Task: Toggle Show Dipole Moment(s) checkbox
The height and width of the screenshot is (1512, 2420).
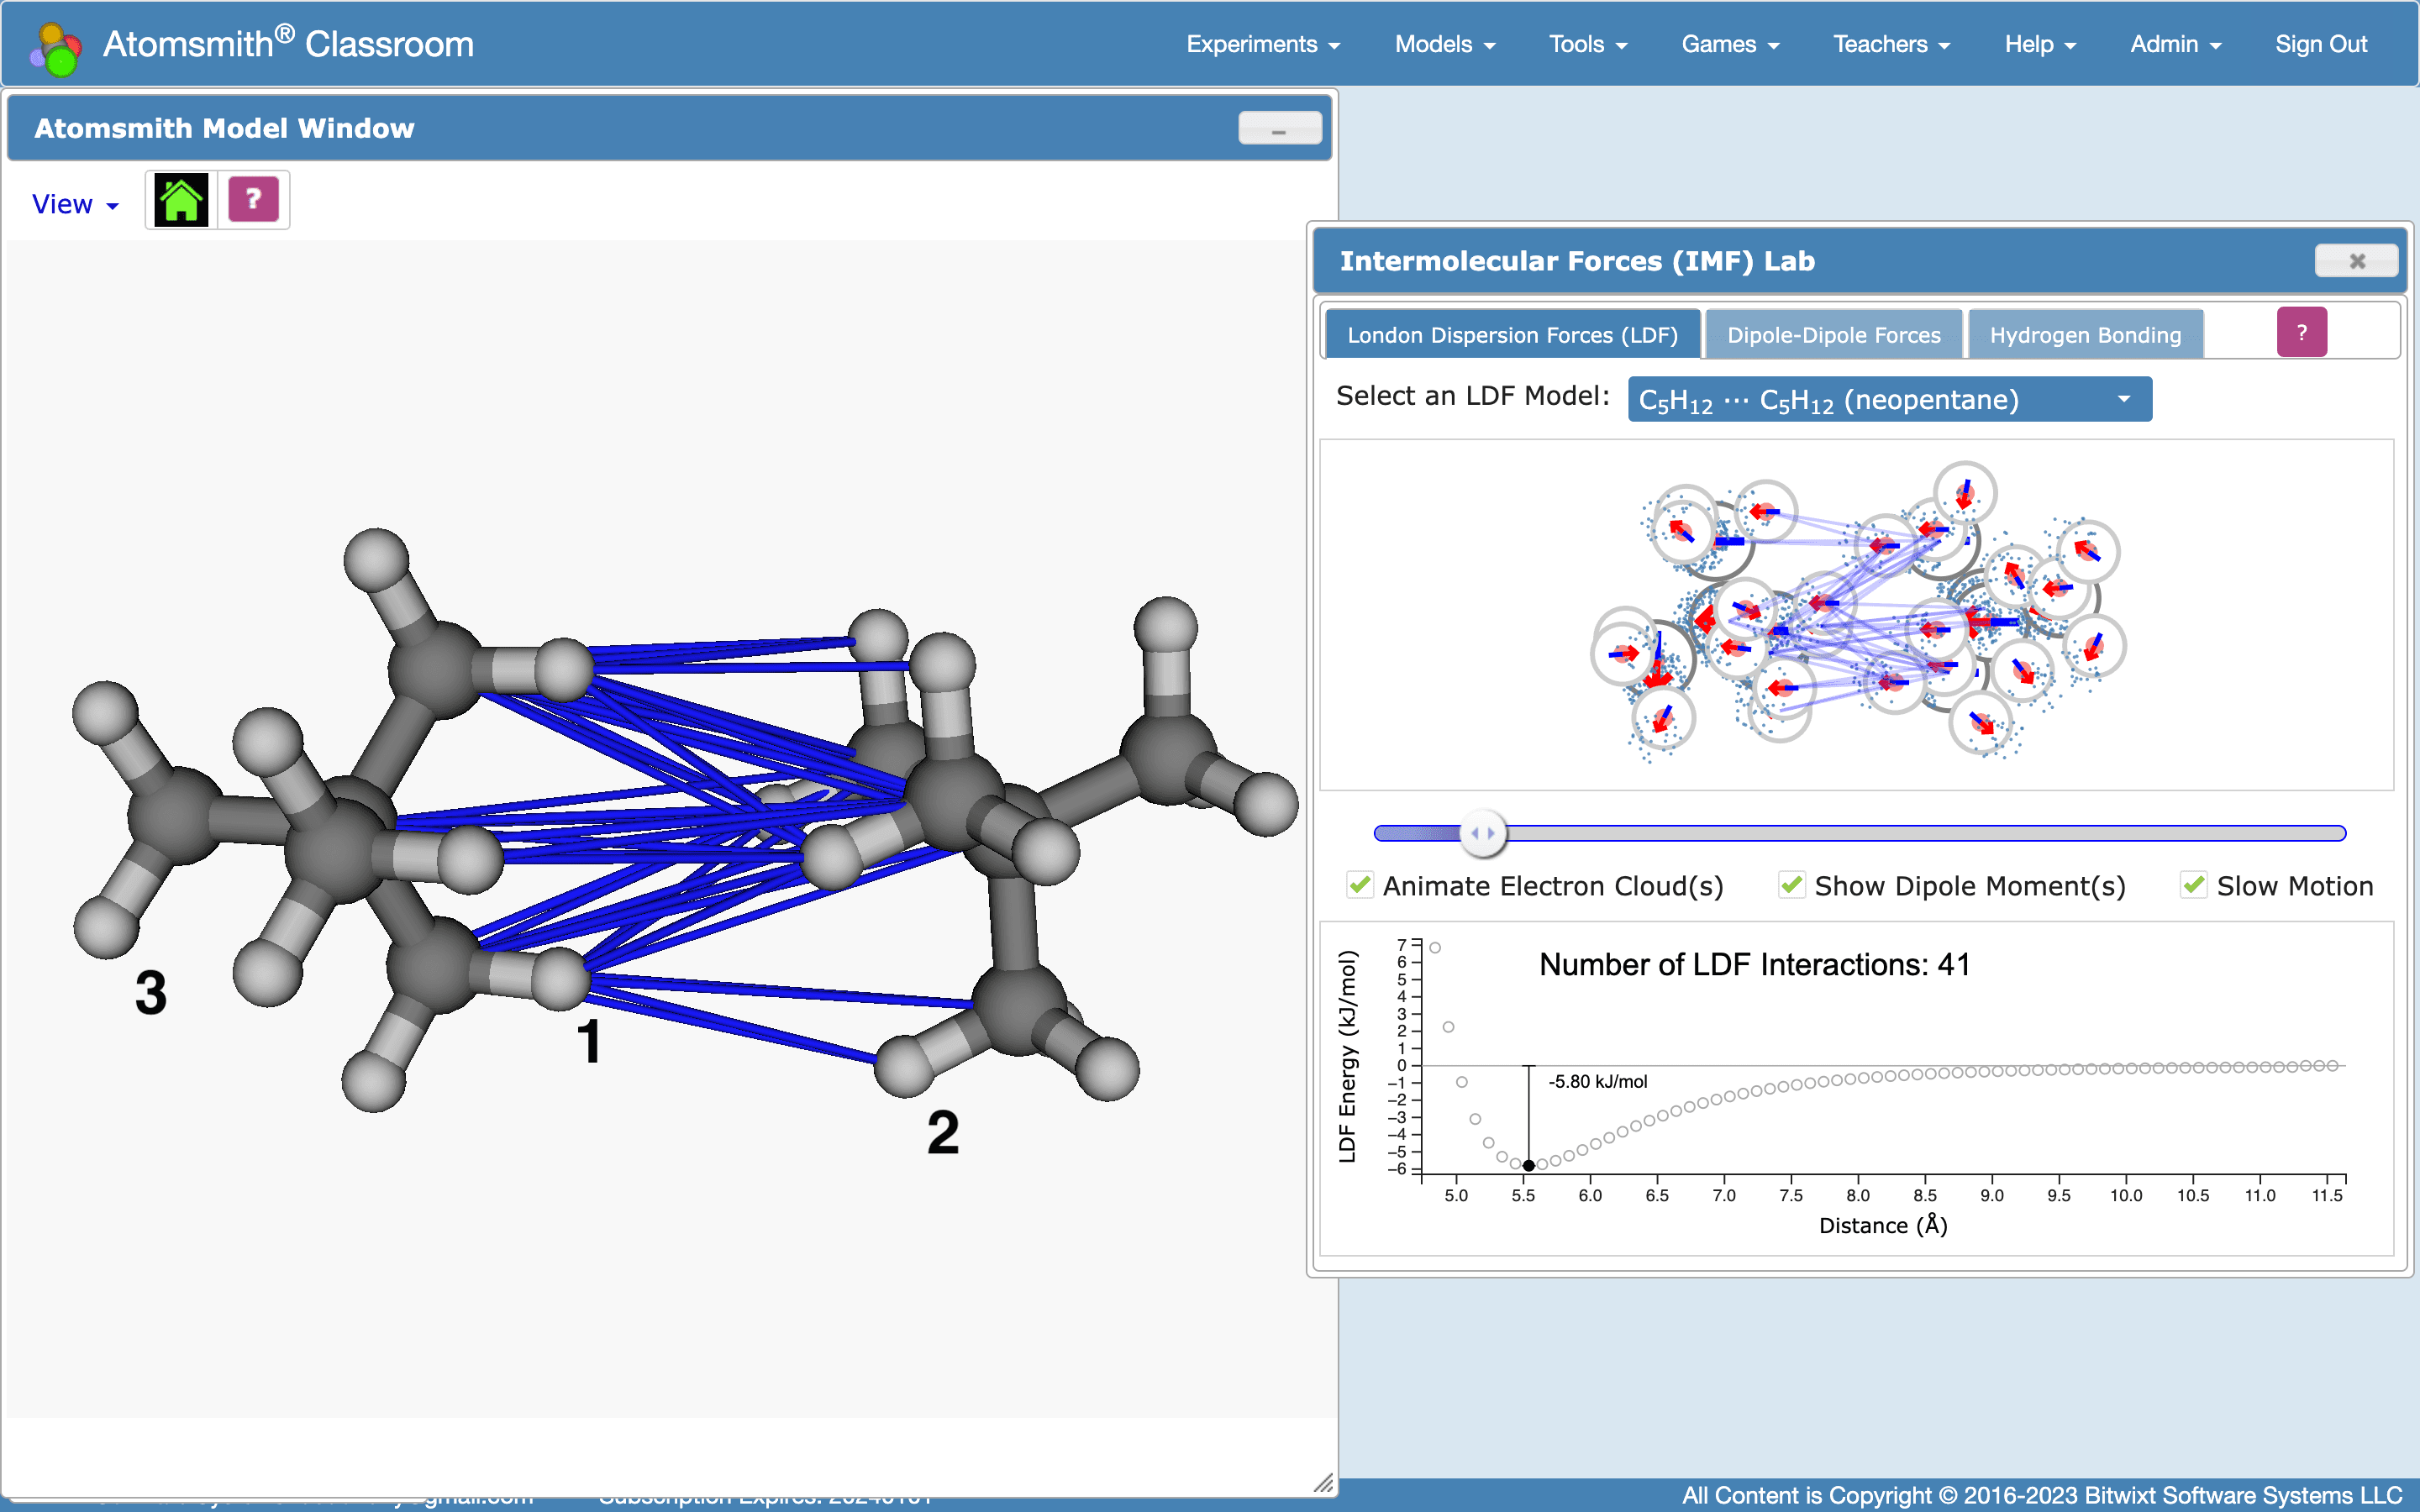Action: click(1791, 885)
